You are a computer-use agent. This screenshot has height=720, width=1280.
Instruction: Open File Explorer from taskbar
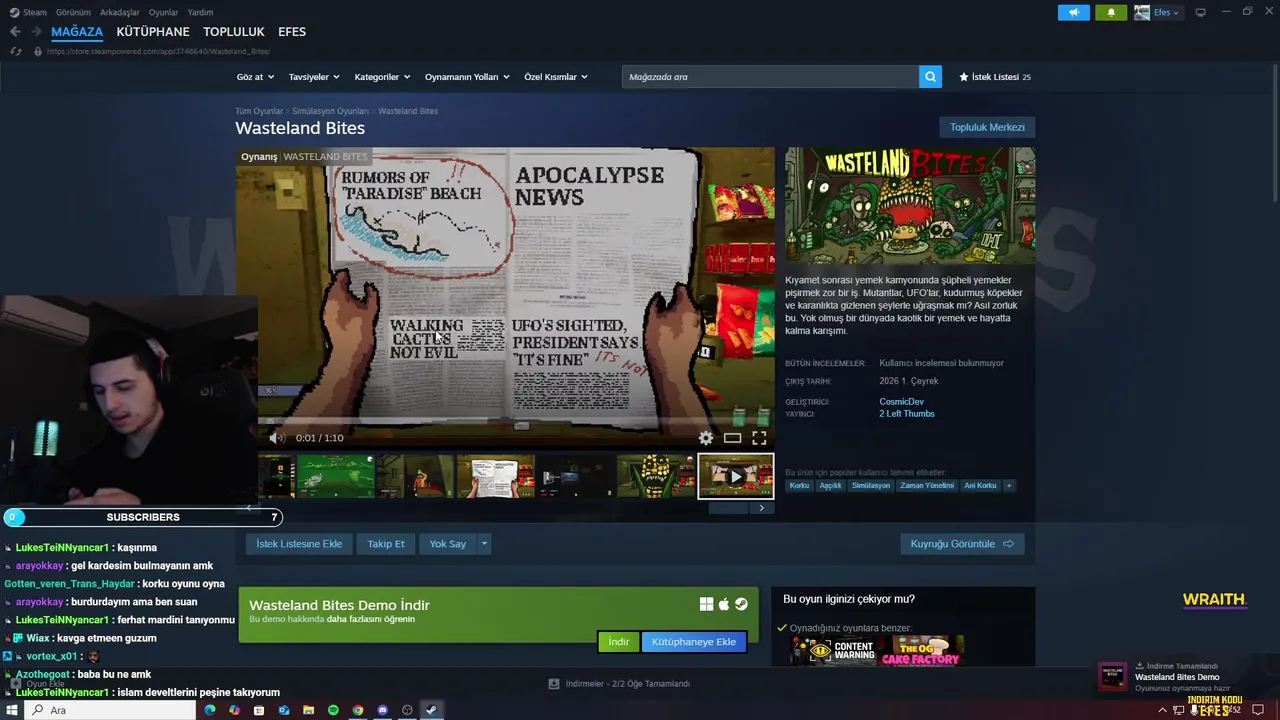click(x=308, y=710)
